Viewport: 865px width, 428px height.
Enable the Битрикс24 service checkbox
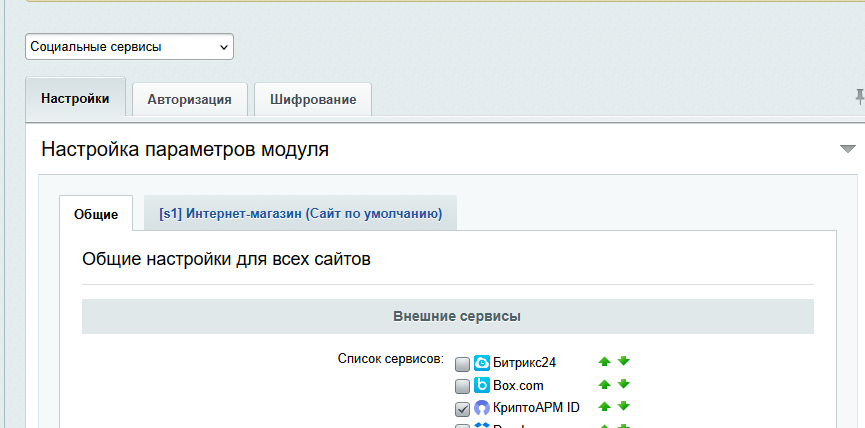tap(462, 364)
